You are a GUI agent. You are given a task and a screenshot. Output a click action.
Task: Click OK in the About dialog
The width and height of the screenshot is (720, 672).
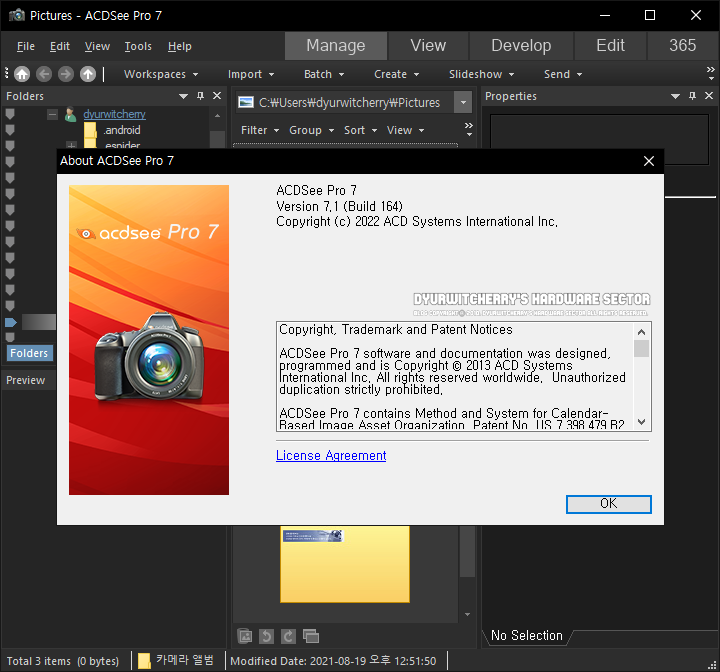click(x=608, y=504)
